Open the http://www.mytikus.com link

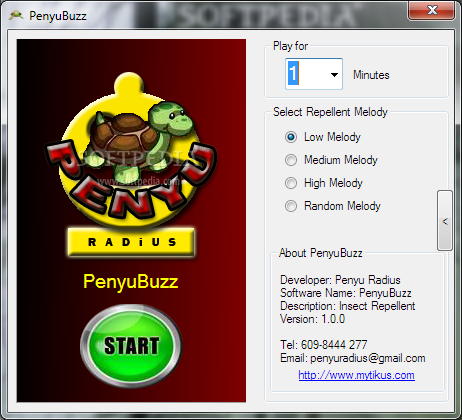click(x=356, y=375)
